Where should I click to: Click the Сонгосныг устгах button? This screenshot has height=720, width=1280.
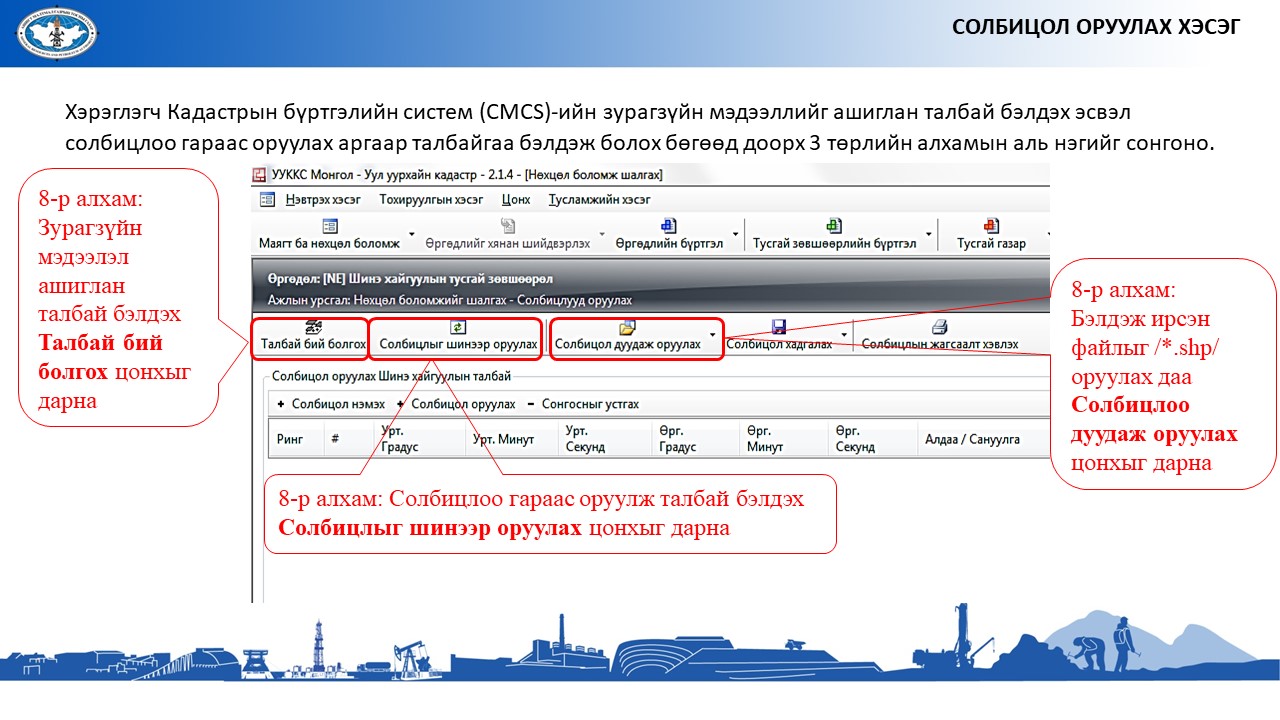click(x=589, y=404)
